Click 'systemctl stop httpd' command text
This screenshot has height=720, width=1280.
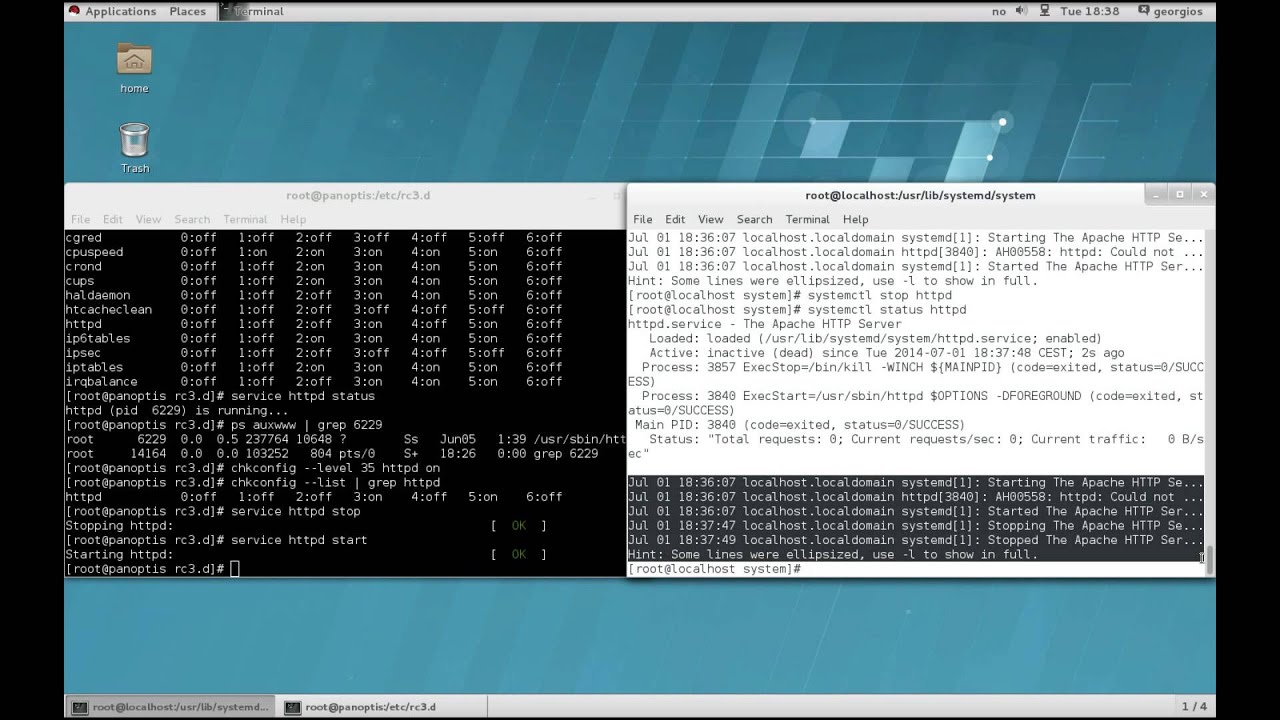[880, 295]
